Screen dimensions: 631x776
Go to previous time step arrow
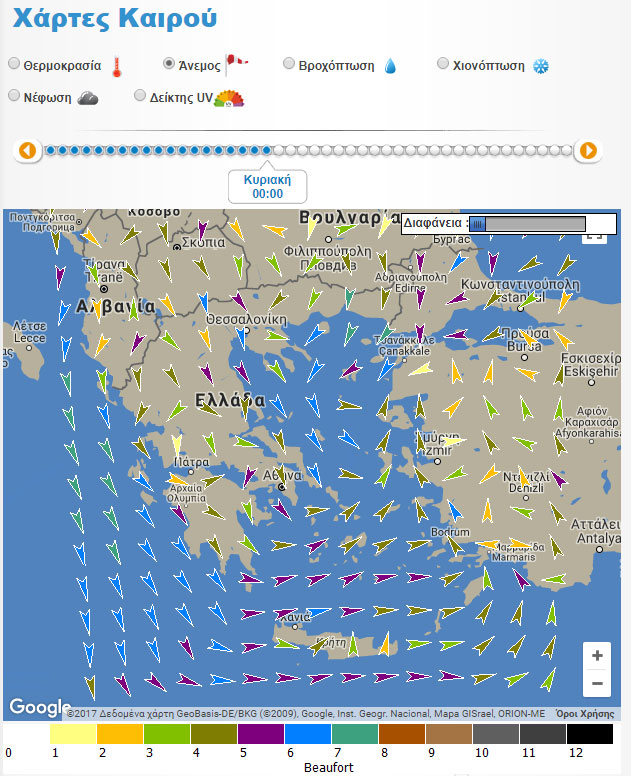pos(27,150)
